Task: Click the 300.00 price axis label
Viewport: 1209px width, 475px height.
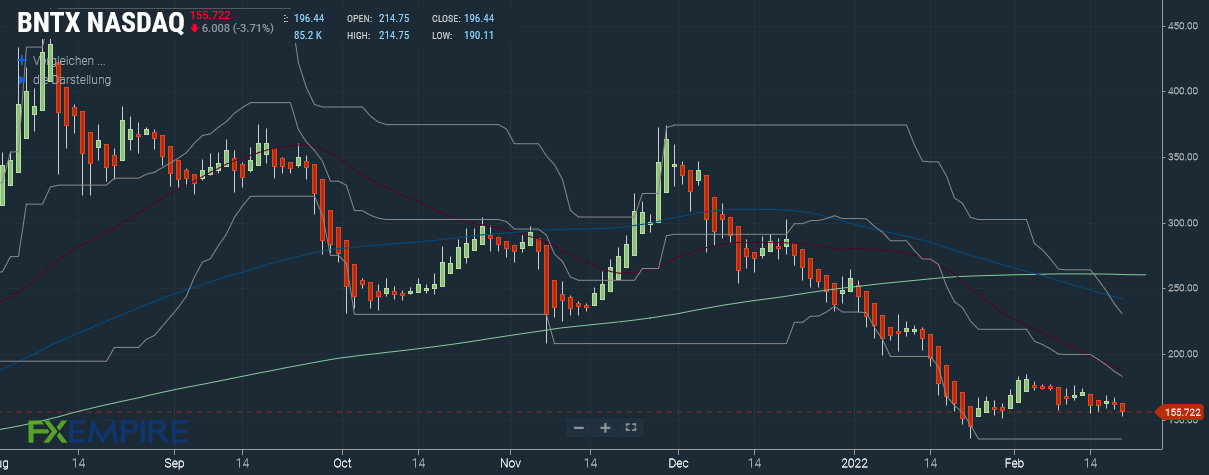Action: click(x=1184, y=223)
